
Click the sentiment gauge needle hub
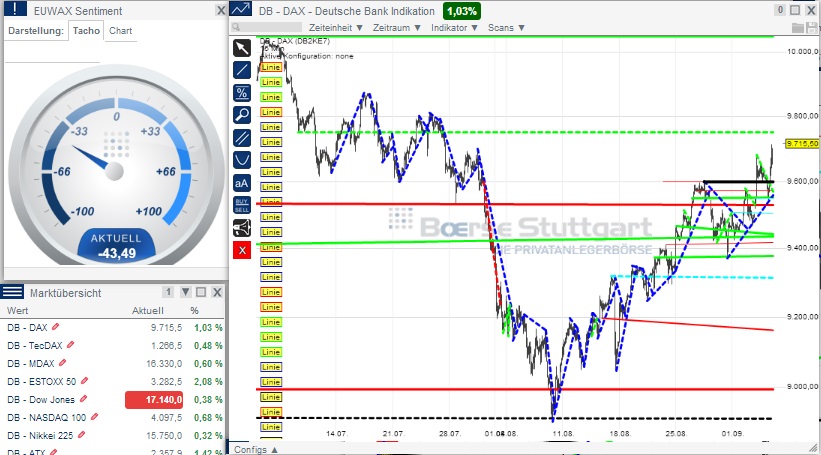(114, 171)
